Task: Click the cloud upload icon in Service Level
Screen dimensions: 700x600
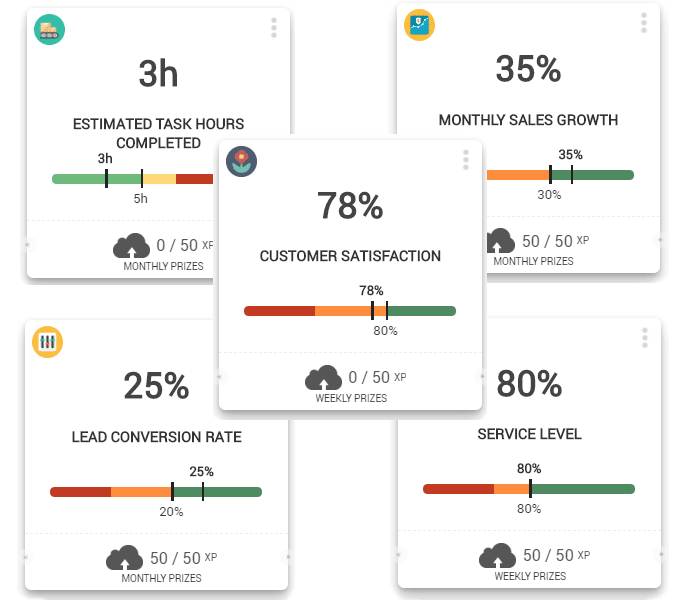Action: coord(497,556)
